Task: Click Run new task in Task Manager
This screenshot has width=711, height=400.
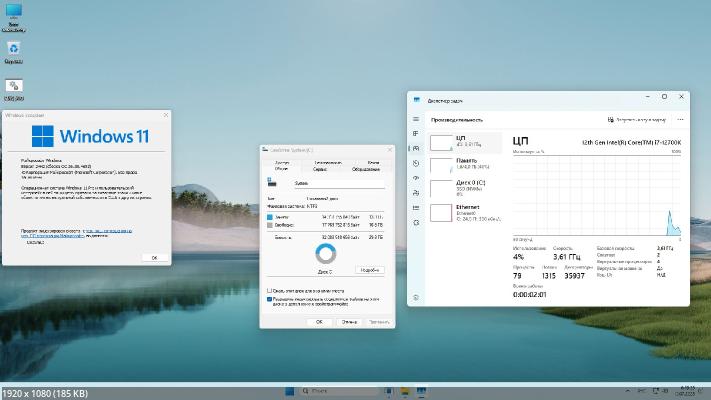Action: click(x=637, y=120)
